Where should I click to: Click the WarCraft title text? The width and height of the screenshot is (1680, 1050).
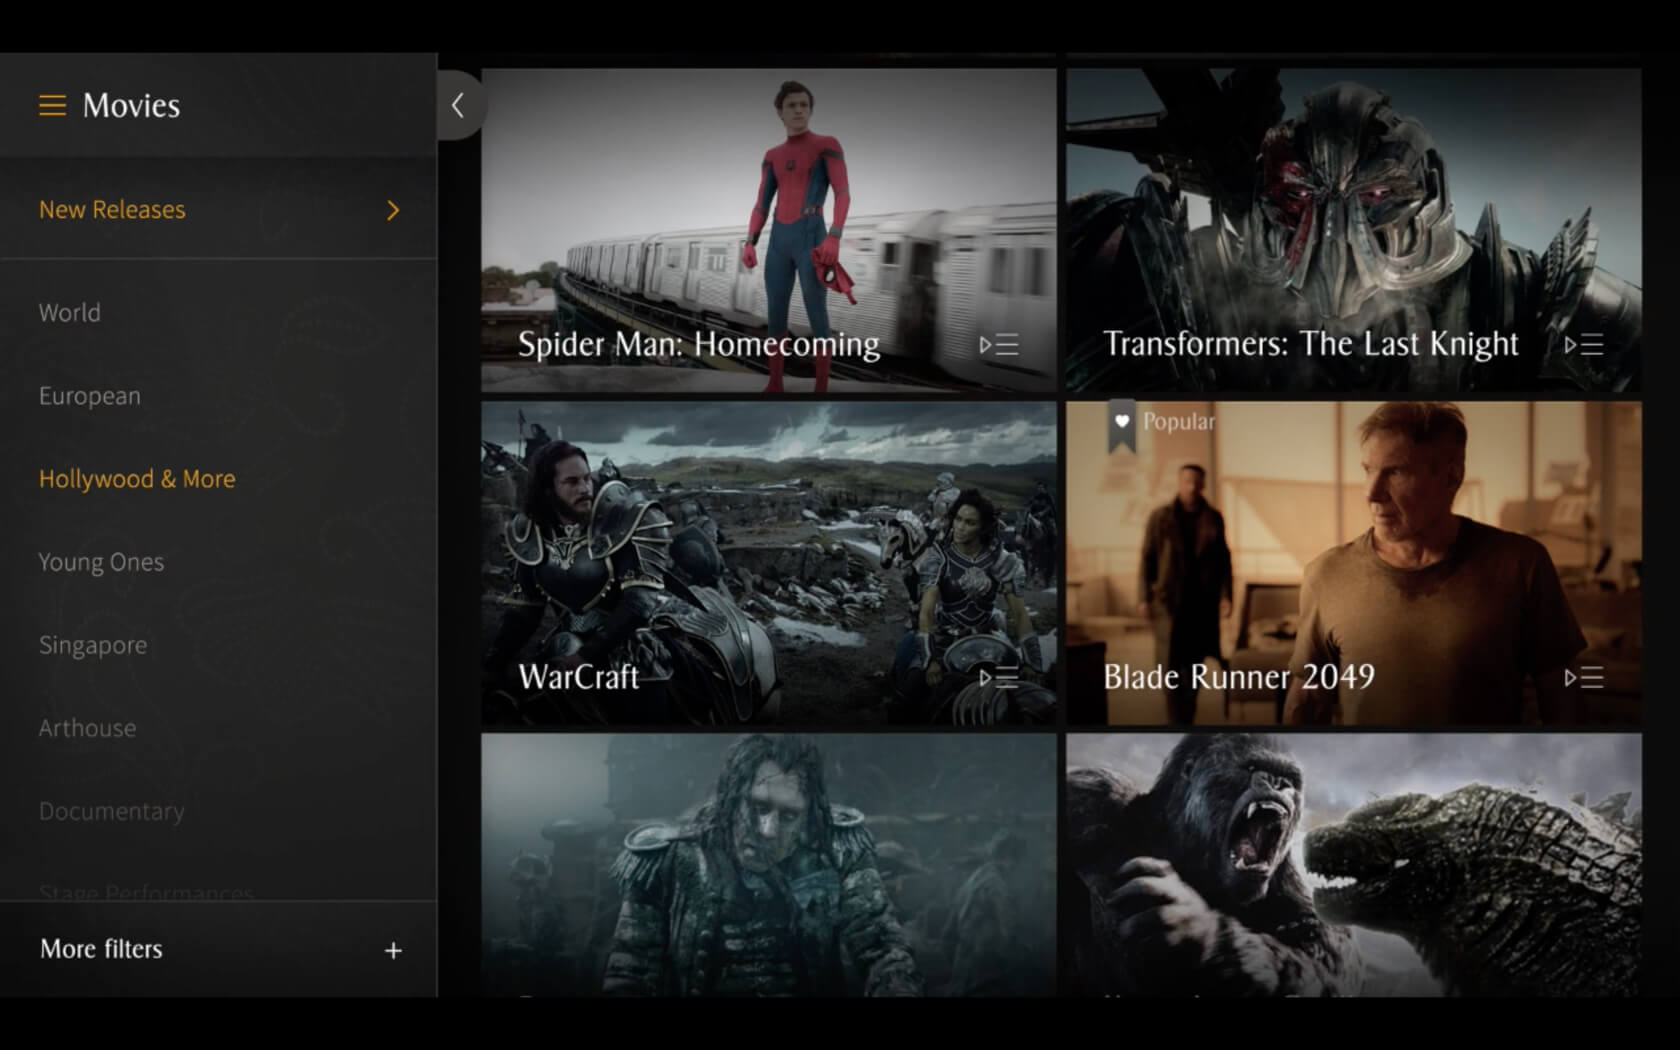578,677
